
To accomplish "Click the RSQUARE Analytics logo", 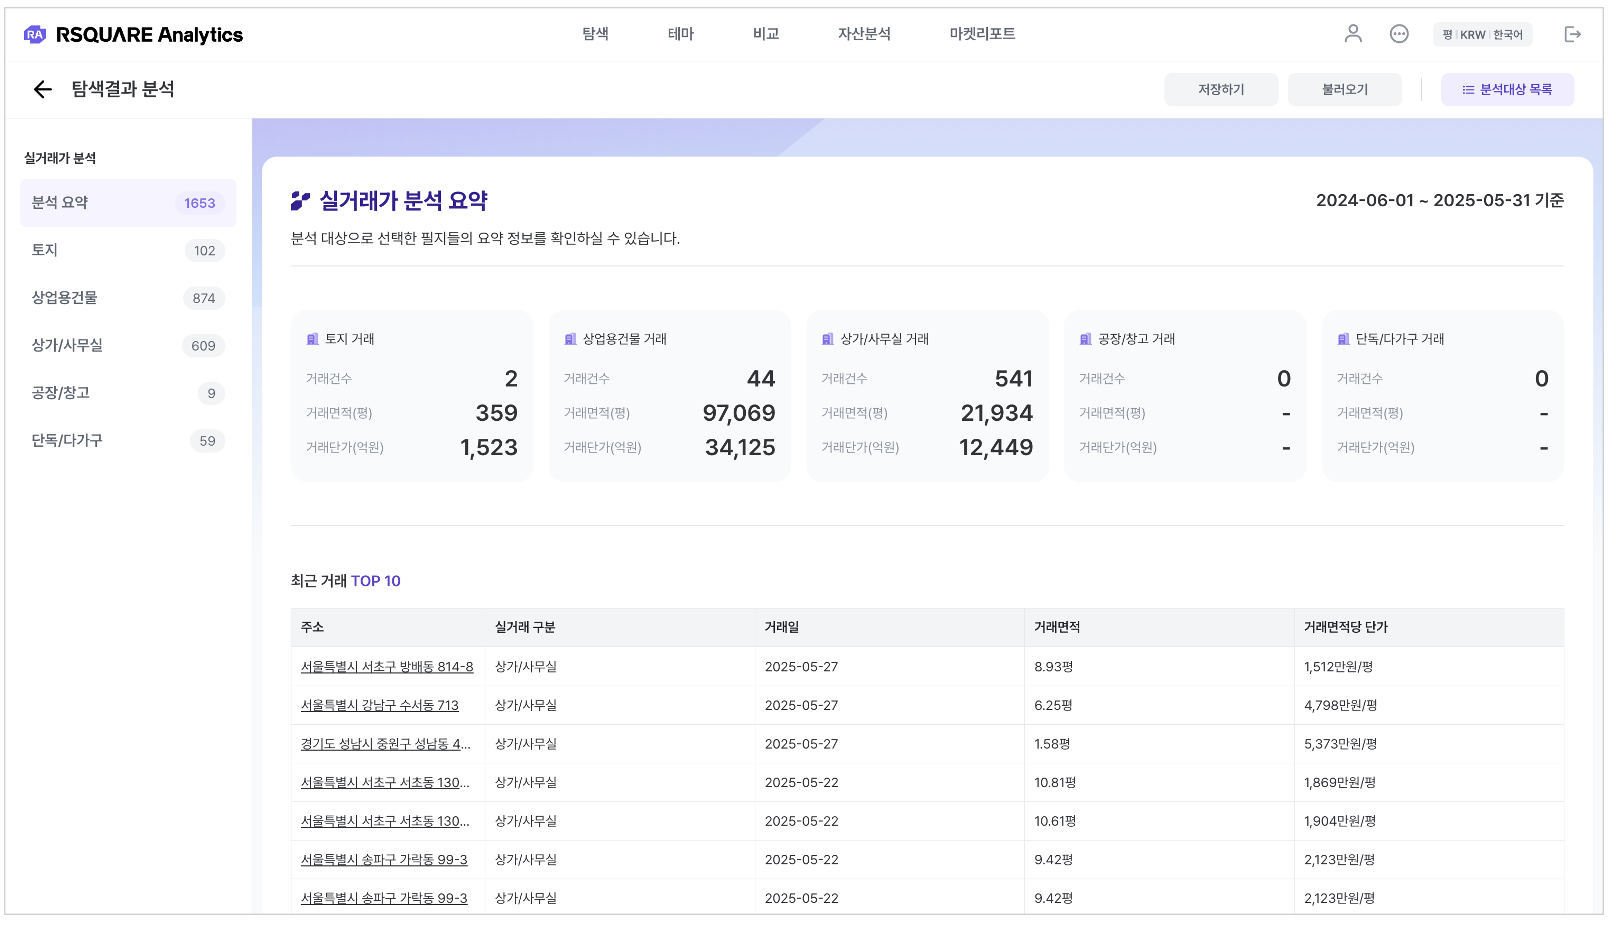I will tap(133, 35).
